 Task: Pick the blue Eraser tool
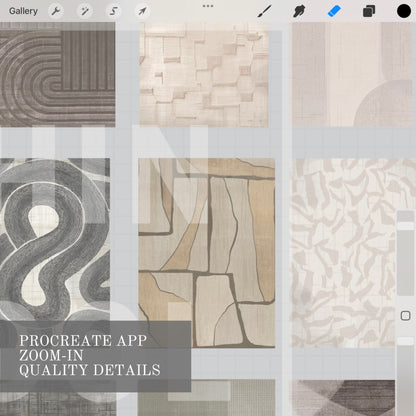[x=334, y=11]
